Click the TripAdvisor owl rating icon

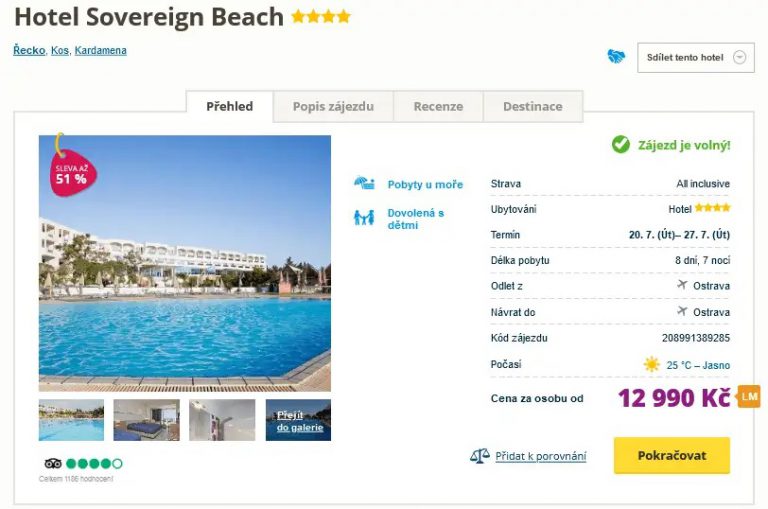(x=54, y=463)
